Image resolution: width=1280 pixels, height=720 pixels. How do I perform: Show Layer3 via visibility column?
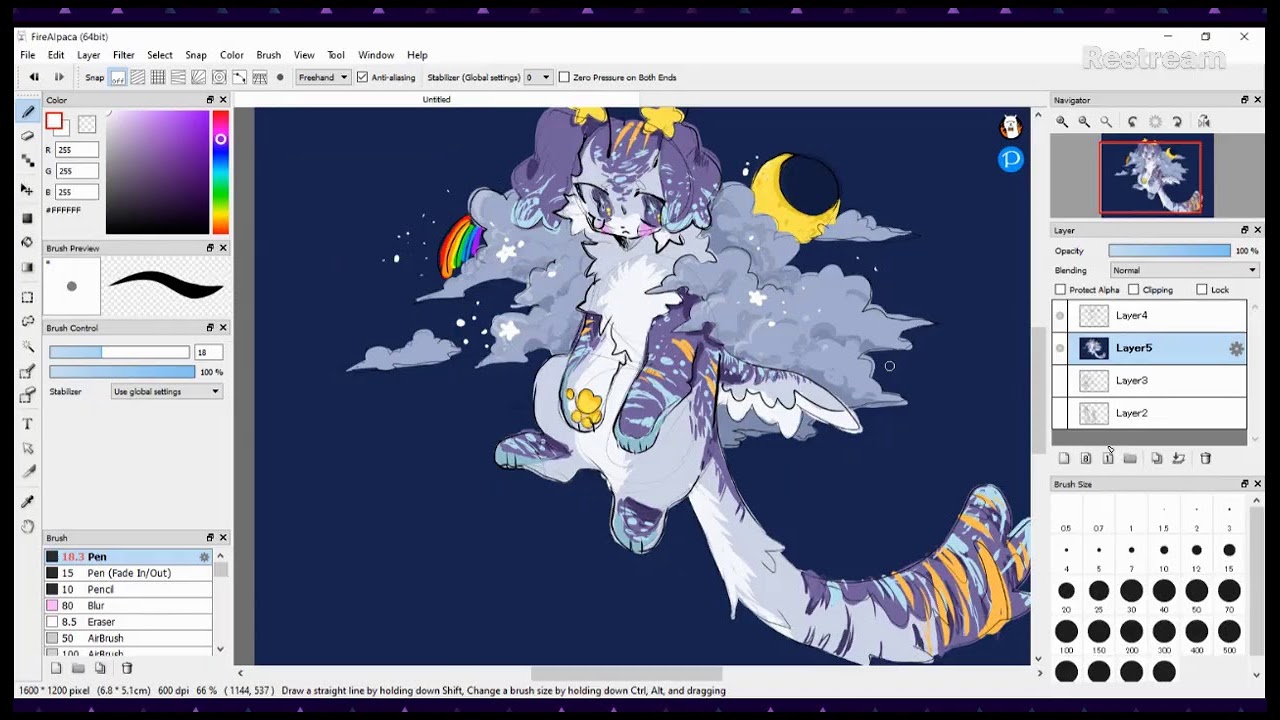click(1060, 381)
